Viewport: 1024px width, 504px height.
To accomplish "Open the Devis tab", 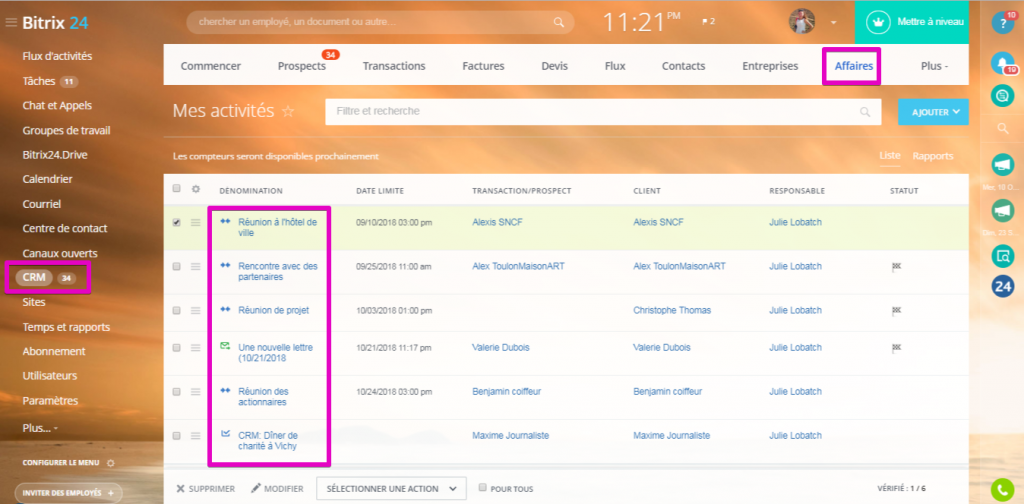I will [x=554, y=66].
